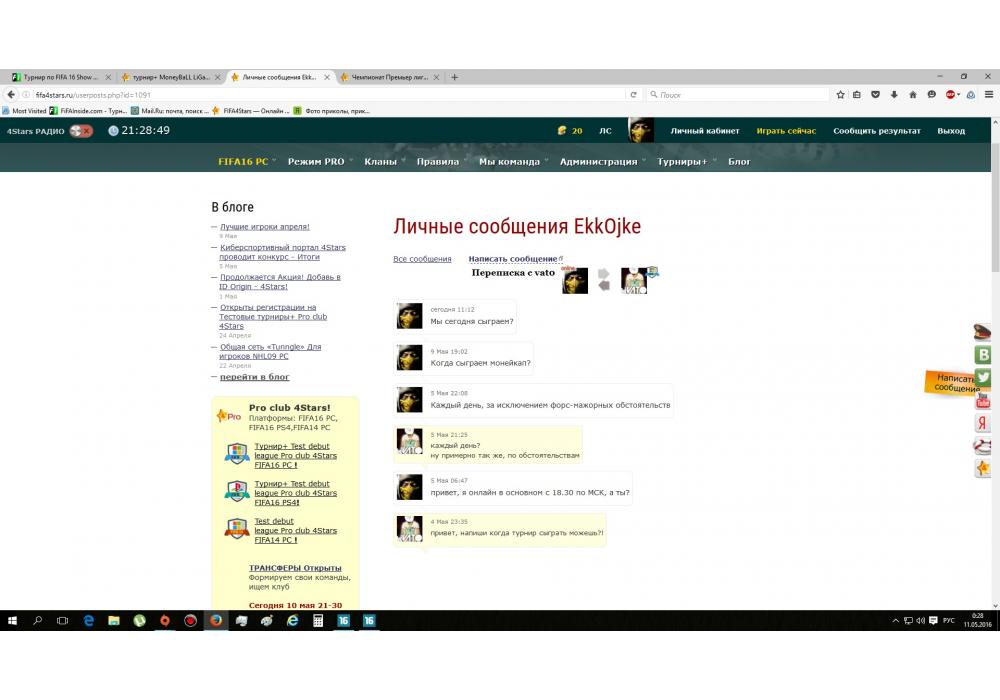Toggle the 4Stars radio player switch
Screen dimensions: 1000x700
(81, 130)
